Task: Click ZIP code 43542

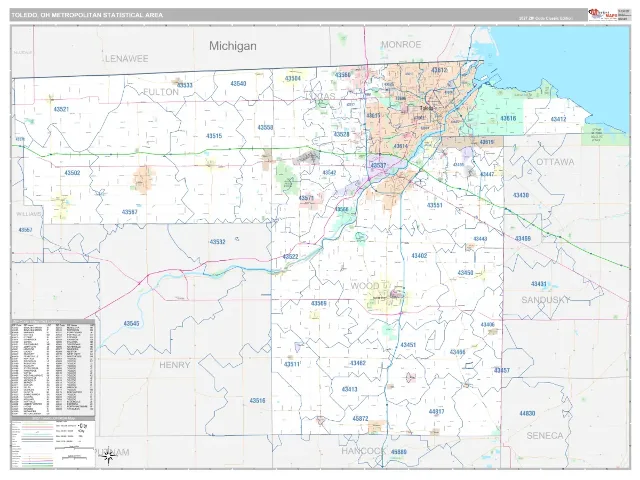Action: (x=329, y=173)
